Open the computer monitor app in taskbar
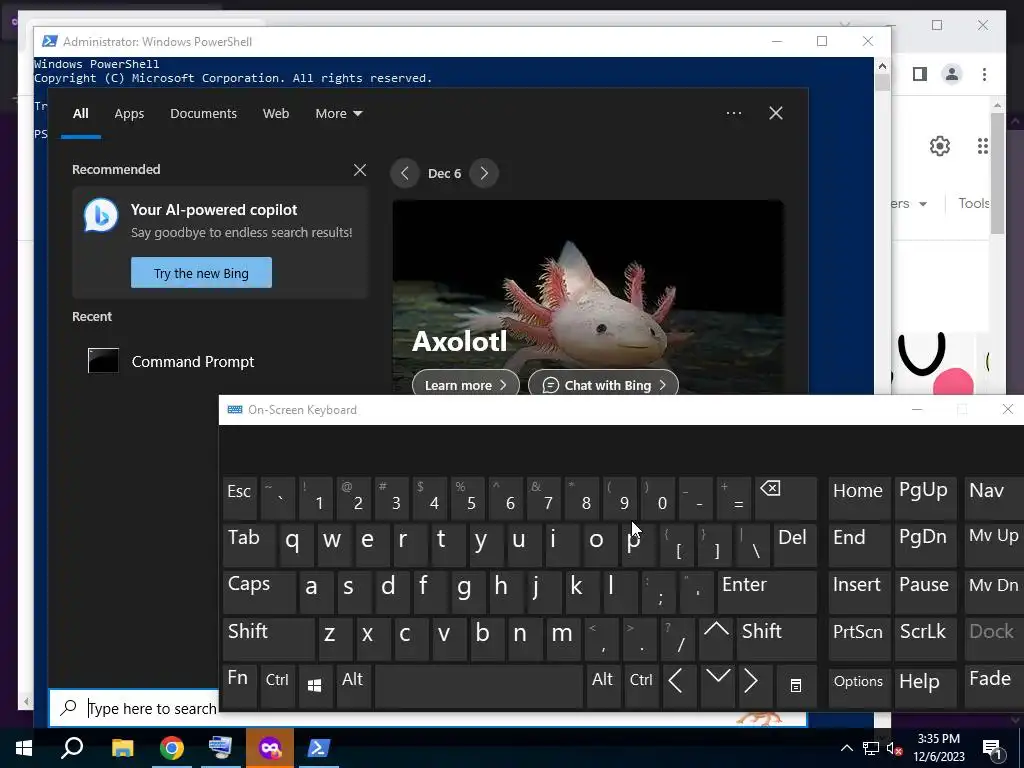Screen dimensions: 1024x768 (220, 748)
